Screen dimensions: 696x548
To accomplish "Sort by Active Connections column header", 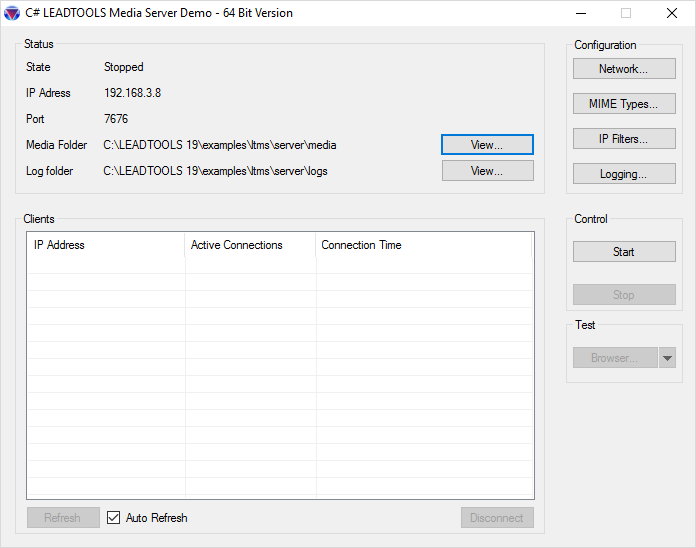I will click(250, 245).
